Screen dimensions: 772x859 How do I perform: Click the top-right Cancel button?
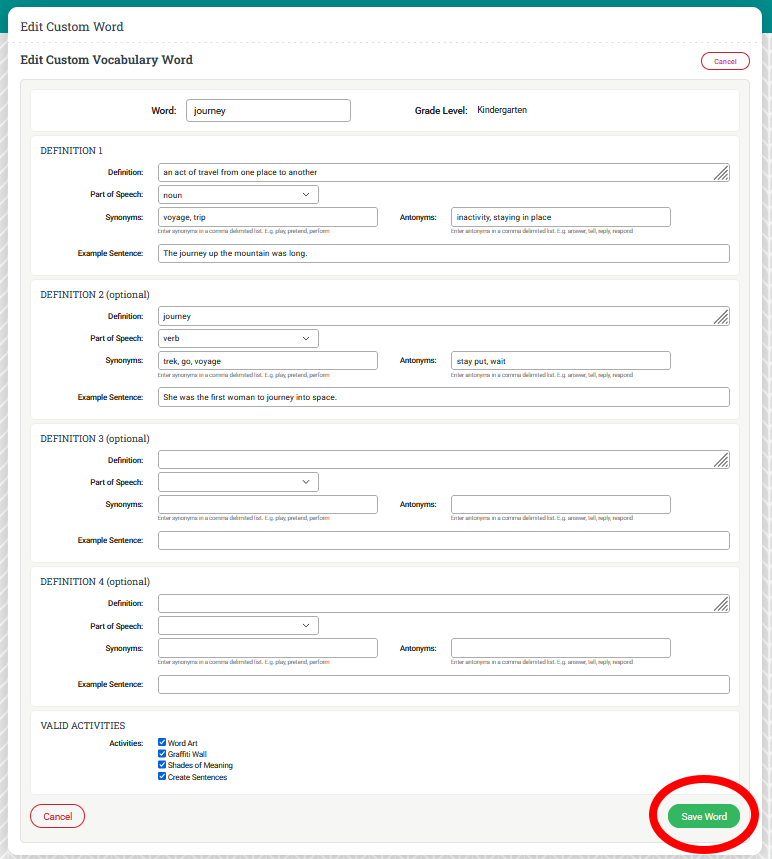(725, 61)
